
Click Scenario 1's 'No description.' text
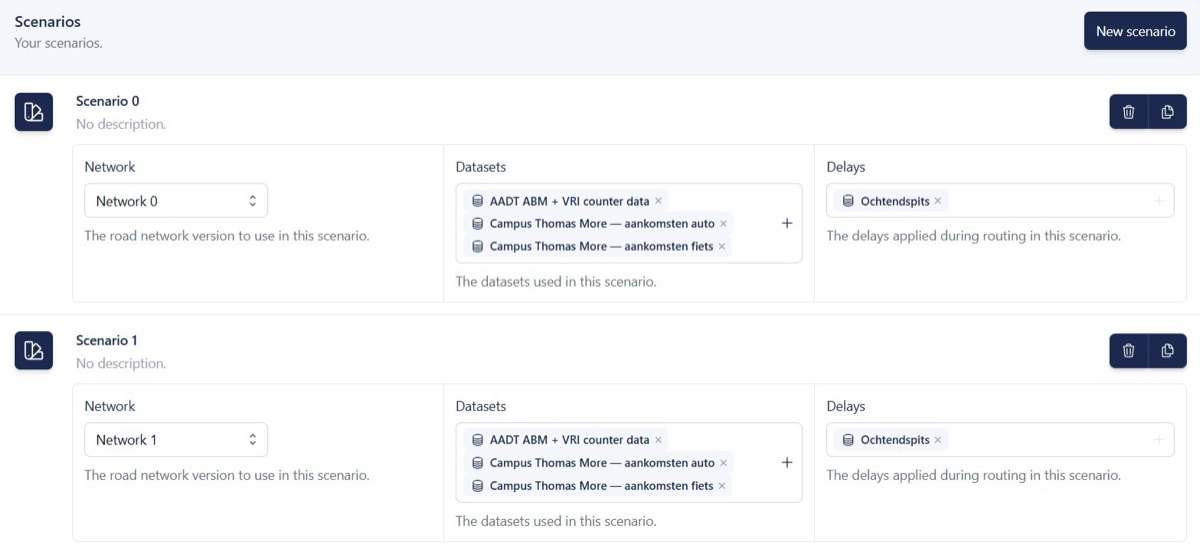[121, 363]
